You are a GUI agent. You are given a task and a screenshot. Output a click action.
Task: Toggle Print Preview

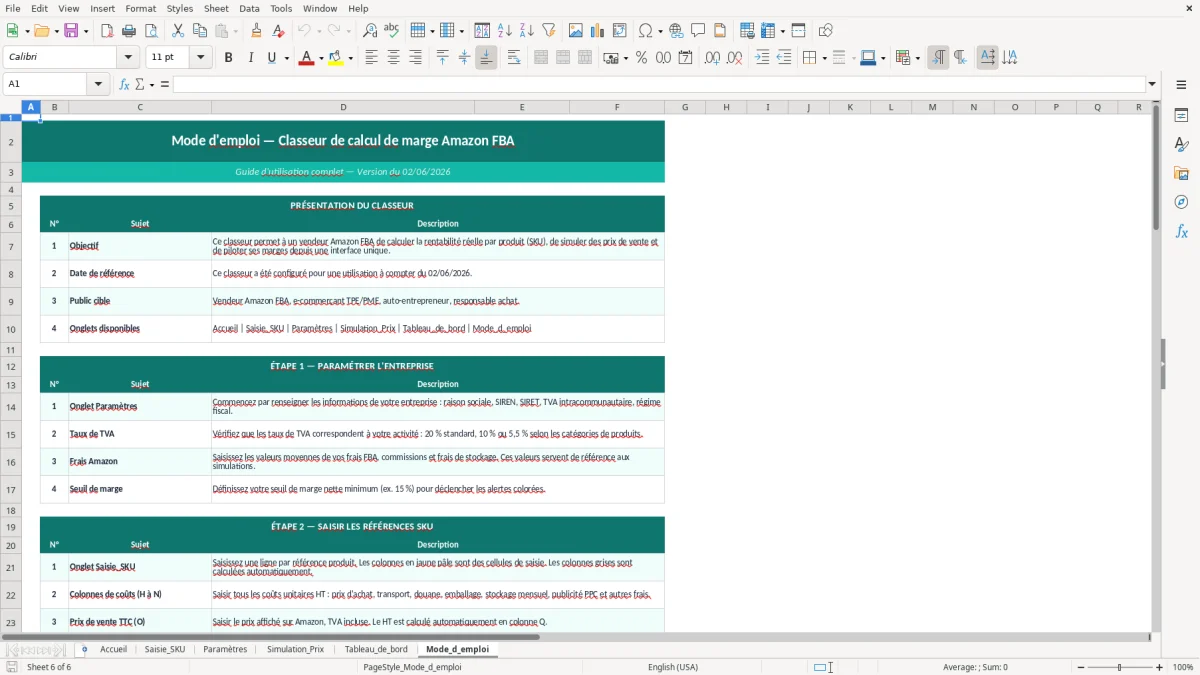[151, 31]
